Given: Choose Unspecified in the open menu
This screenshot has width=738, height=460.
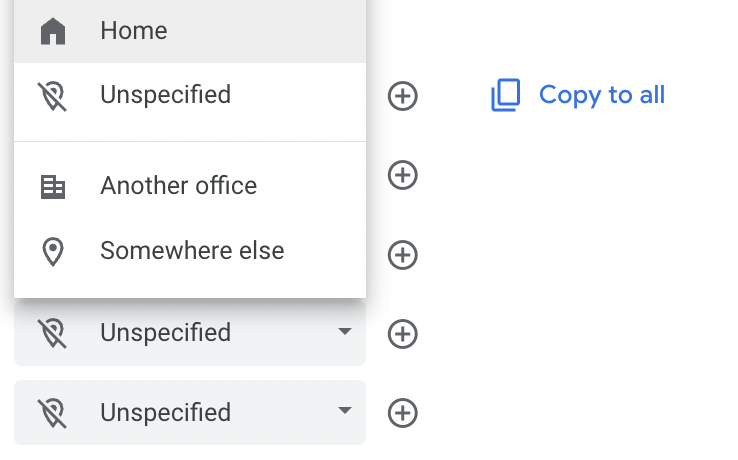Looking at the screenshot, I should [190, 95].
